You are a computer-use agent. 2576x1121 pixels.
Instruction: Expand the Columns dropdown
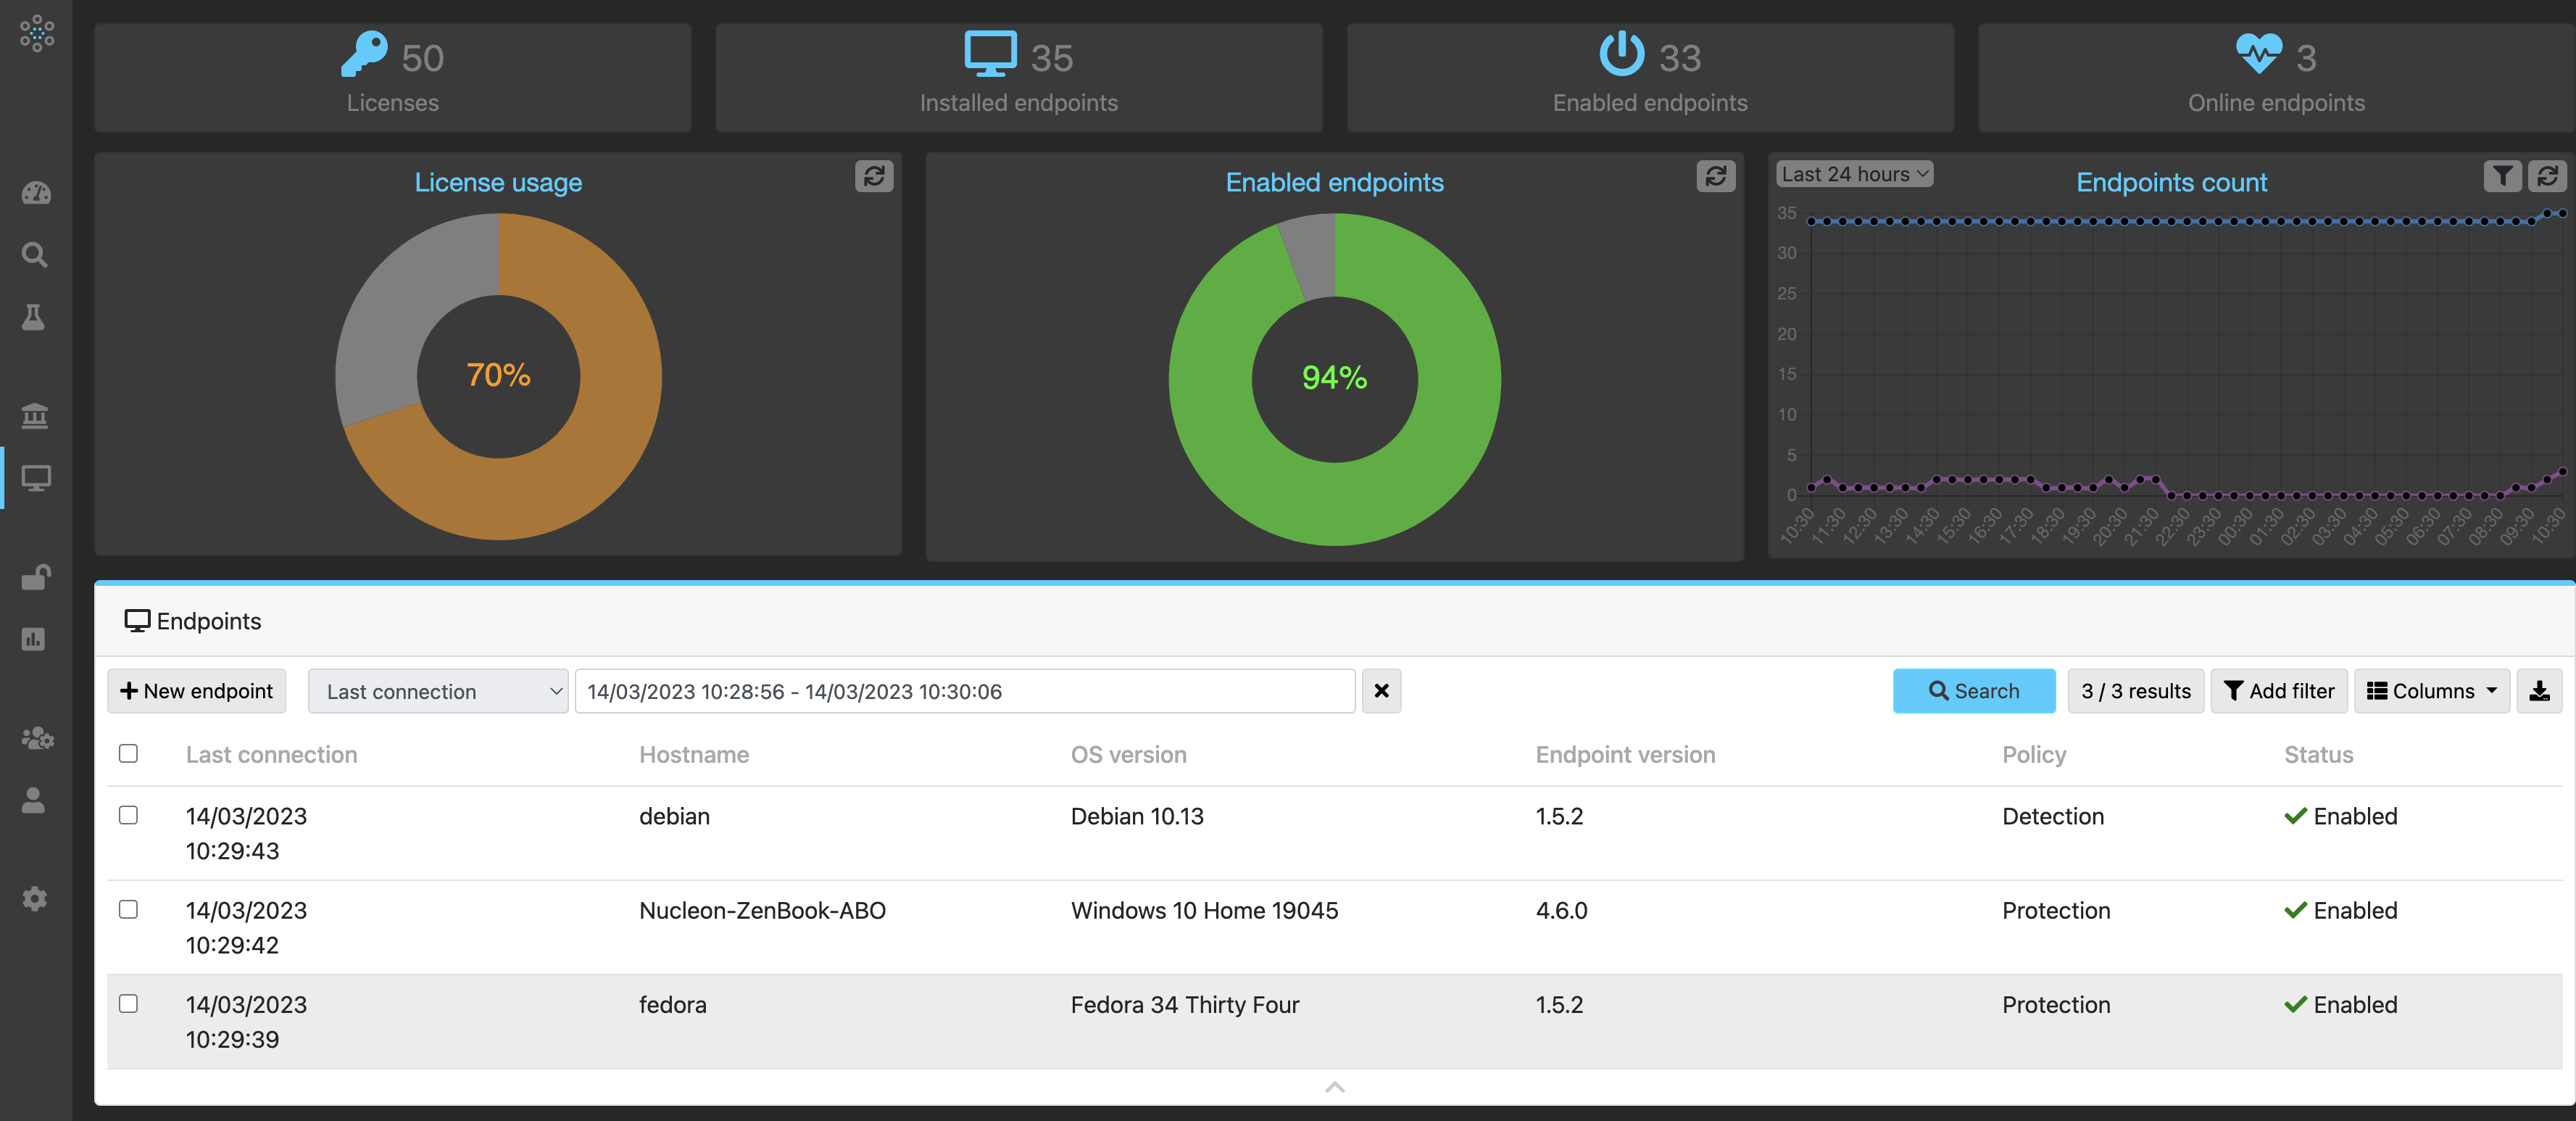click(2431, 691)
